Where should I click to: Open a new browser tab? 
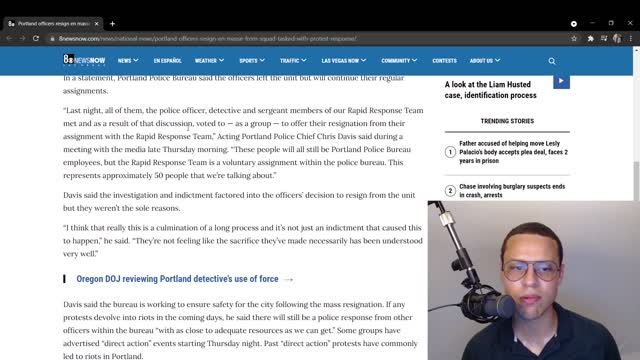click(x=112, y=24)
